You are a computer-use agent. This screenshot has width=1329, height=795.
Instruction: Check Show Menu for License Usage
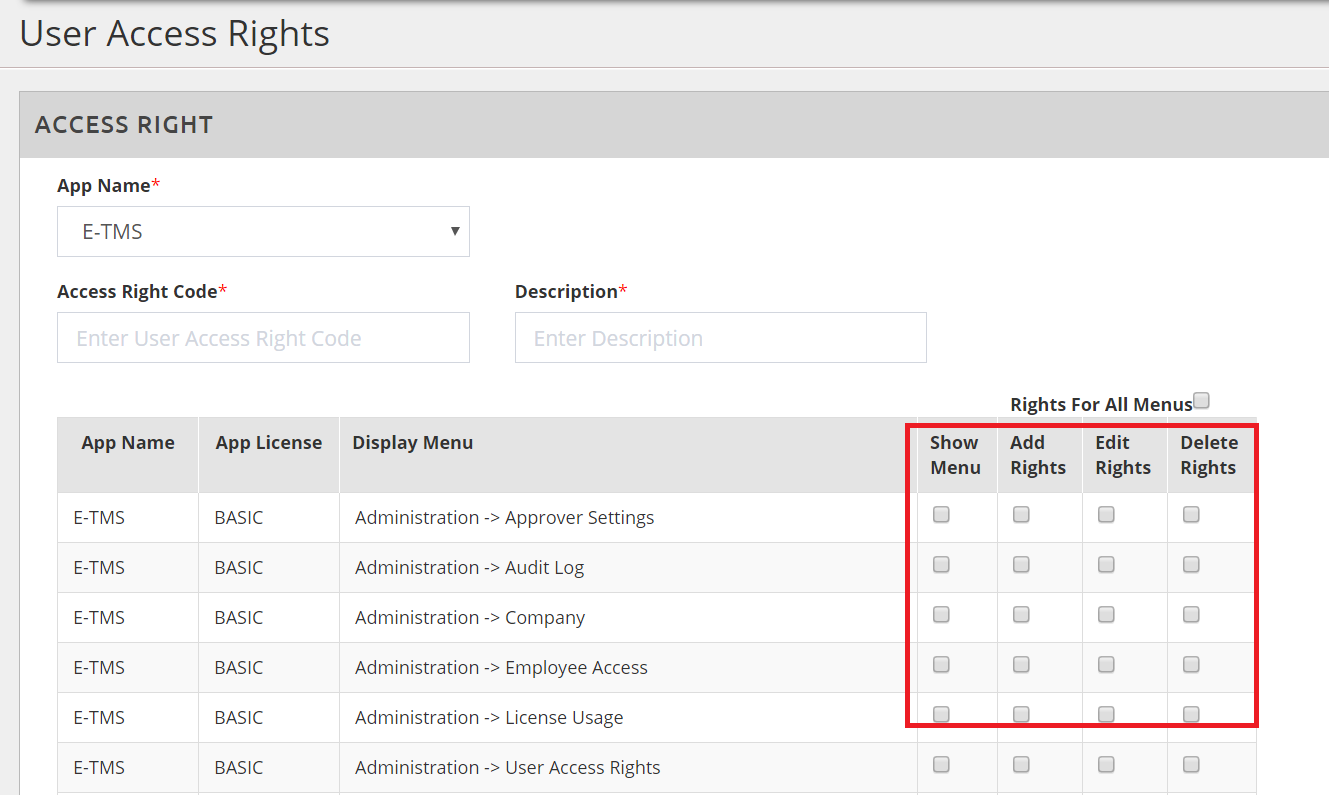pyautogui.click(x=941, y=714)
